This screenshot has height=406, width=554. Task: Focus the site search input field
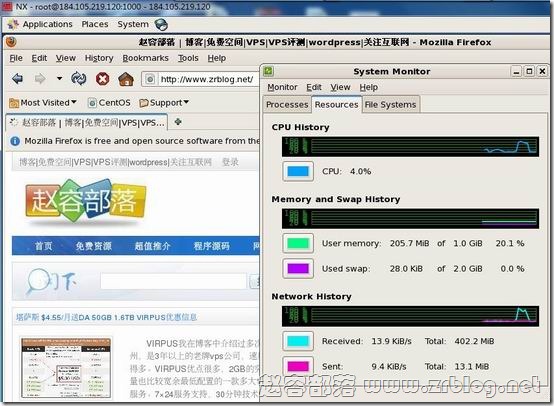[173, 281]
